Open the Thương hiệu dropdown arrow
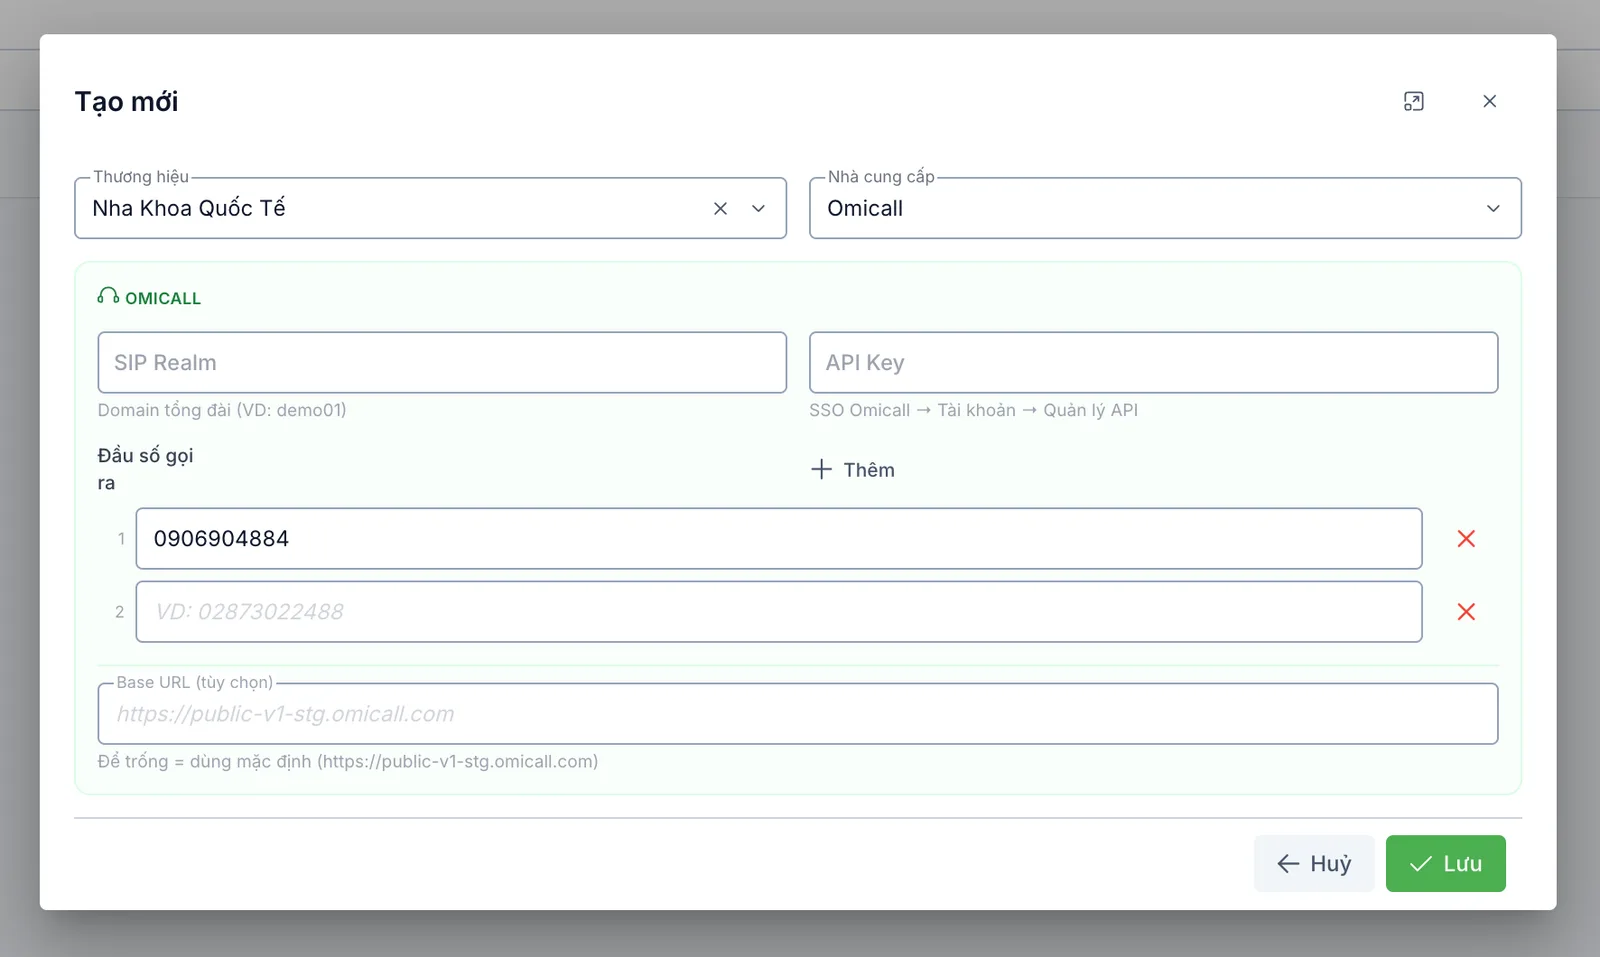Image resolution: width=1600 pixels, height=957 pixels. click(758, 208)
